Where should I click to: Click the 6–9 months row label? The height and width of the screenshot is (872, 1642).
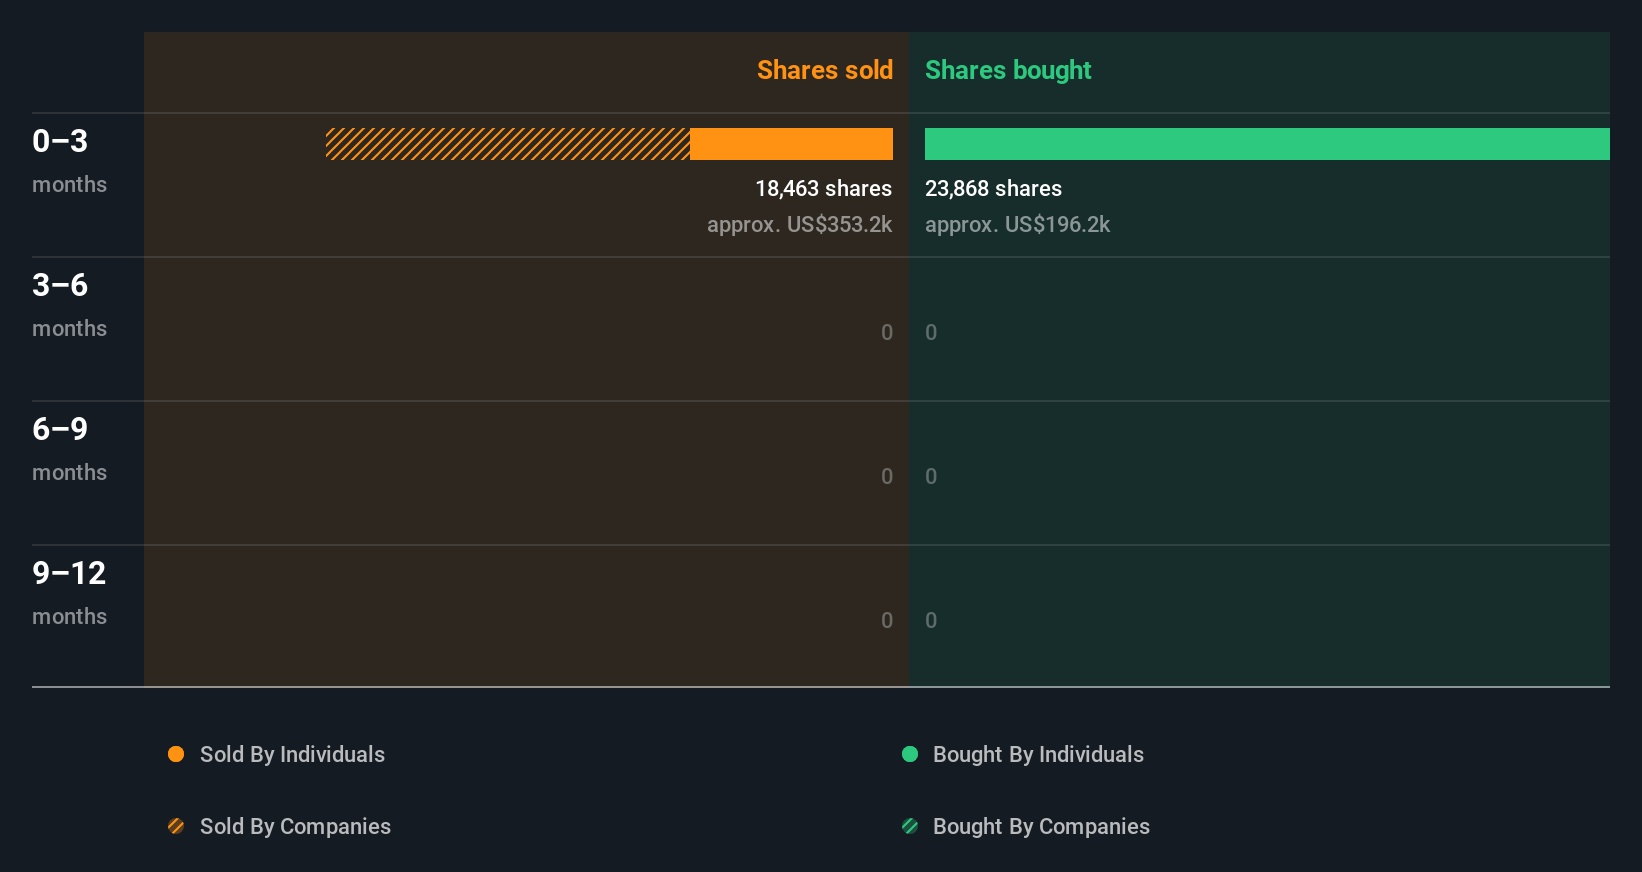(x=69, y=449)
